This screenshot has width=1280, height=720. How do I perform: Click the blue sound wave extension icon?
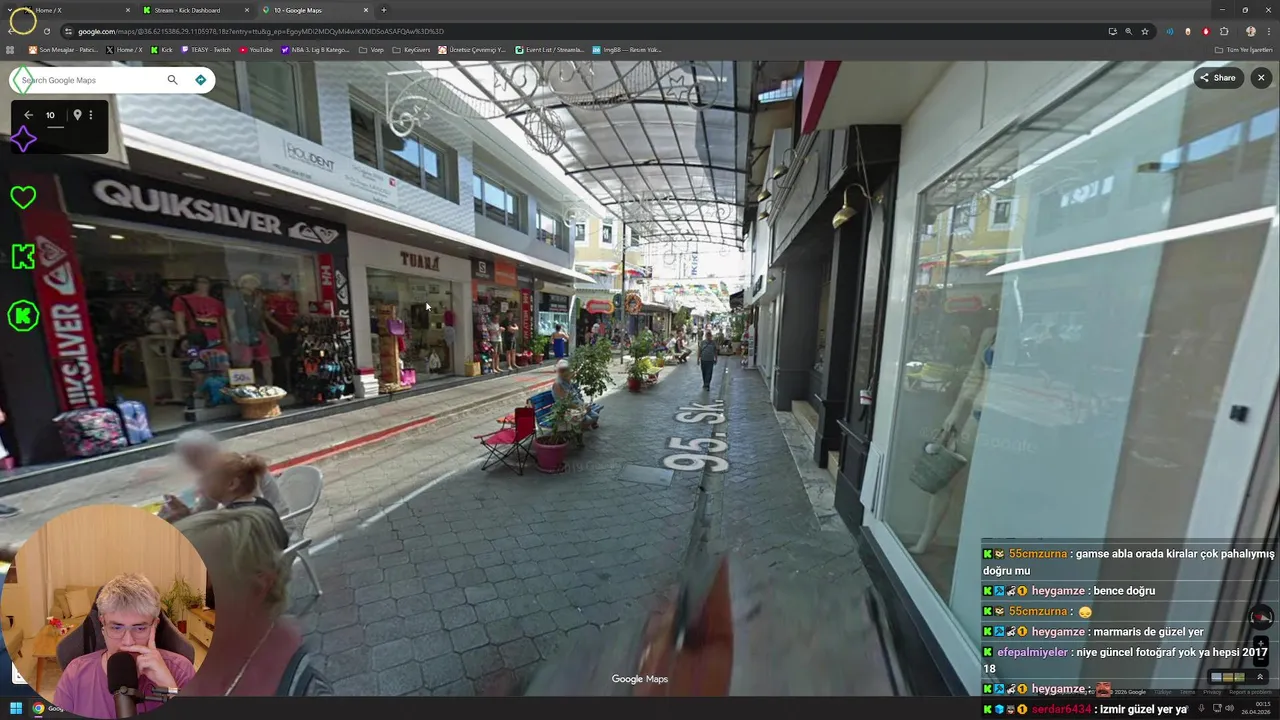(x=1170, y=31)
